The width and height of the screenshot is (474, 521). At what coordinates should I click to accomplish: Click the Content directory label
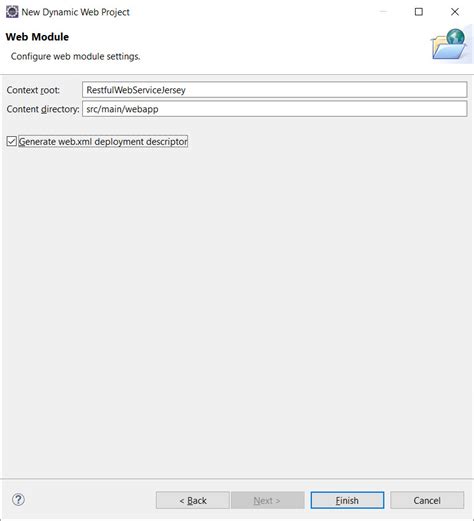click(x=43, y=109)
